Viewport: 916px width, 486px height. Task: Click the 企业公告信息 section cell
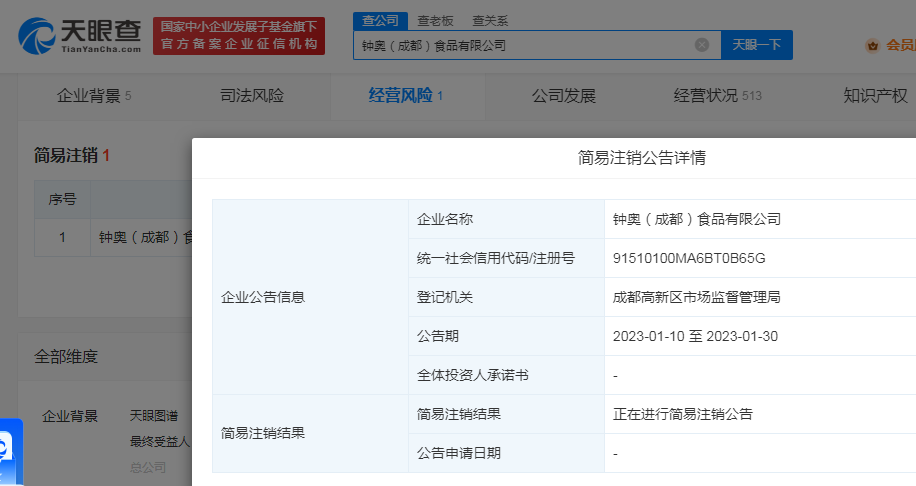click(x=310, y=297)
